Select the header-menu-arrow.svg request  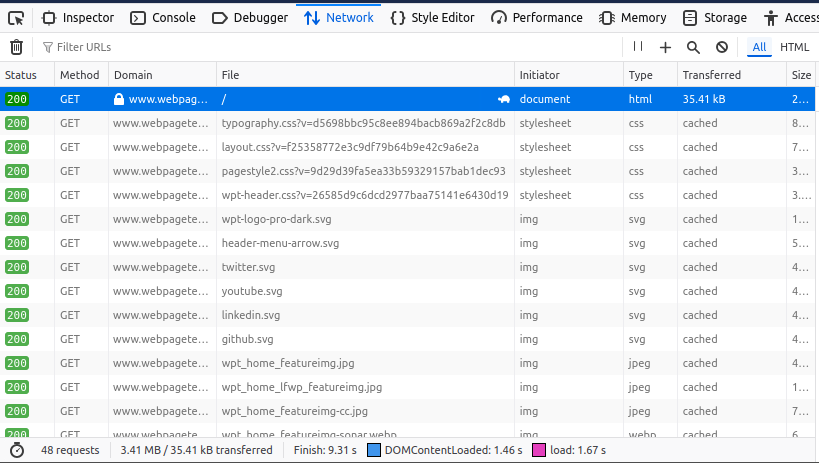(407, 244)
